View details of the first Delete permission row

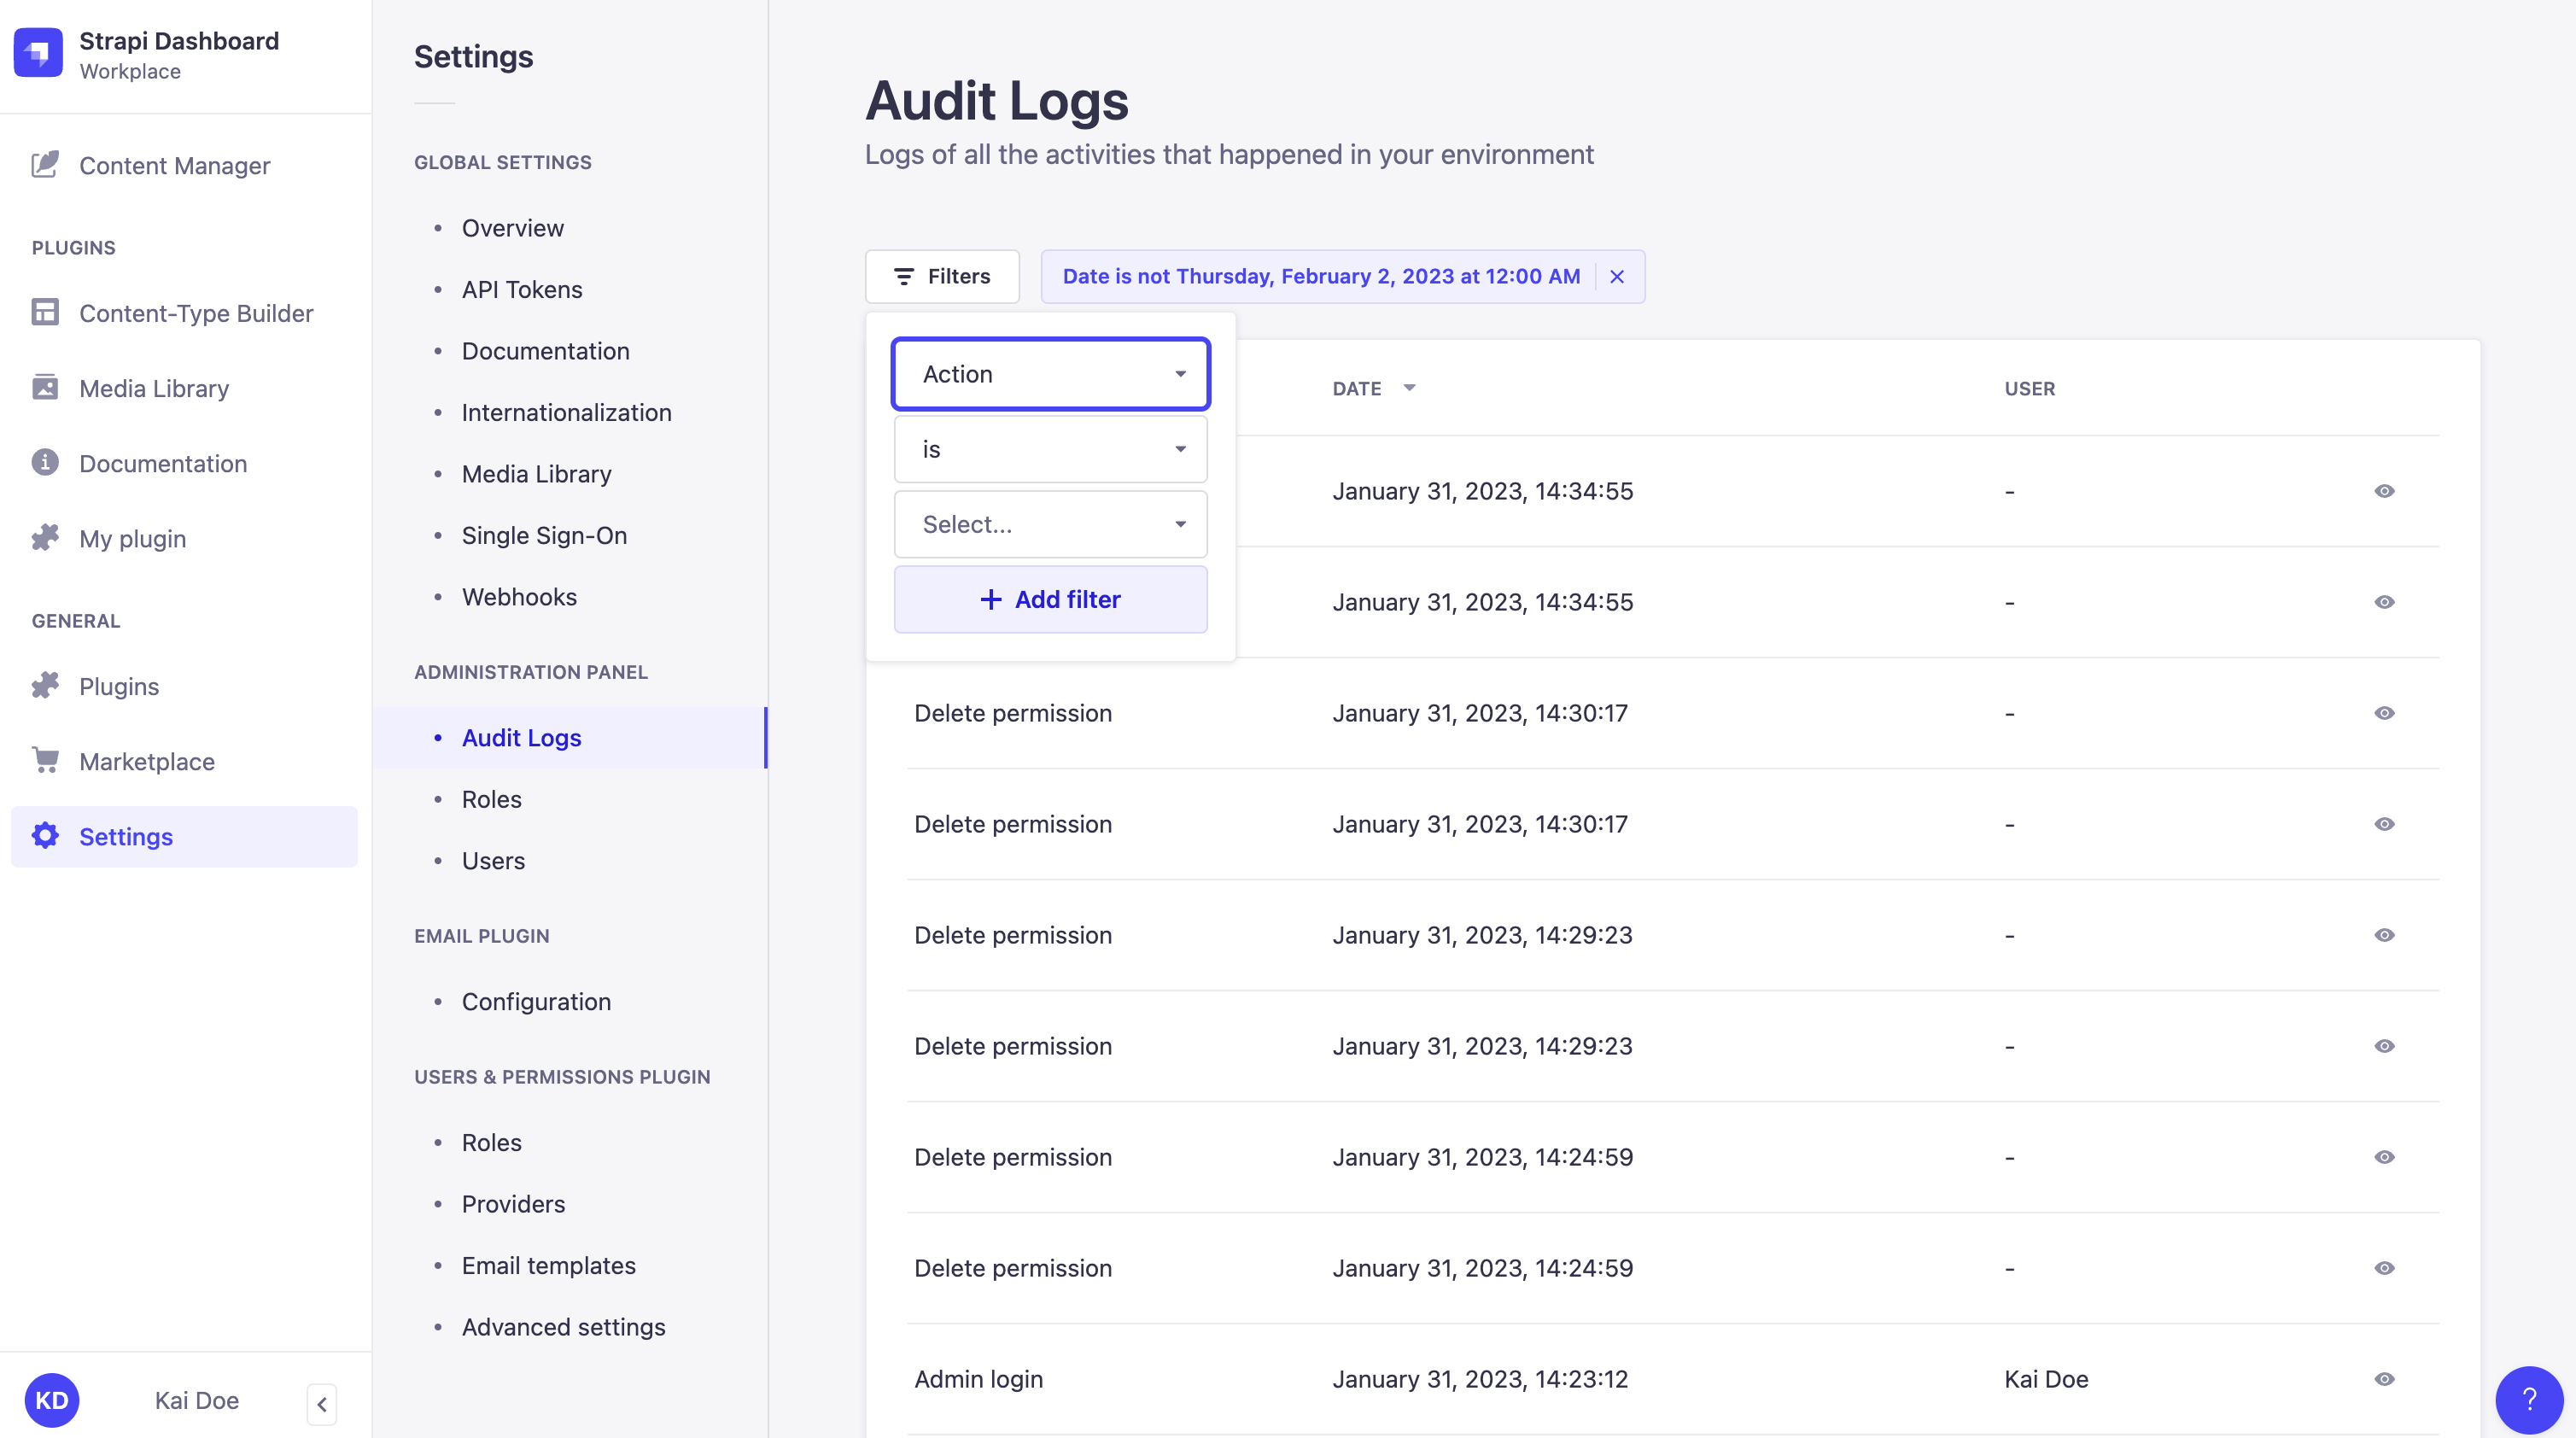coord(2384,713)
